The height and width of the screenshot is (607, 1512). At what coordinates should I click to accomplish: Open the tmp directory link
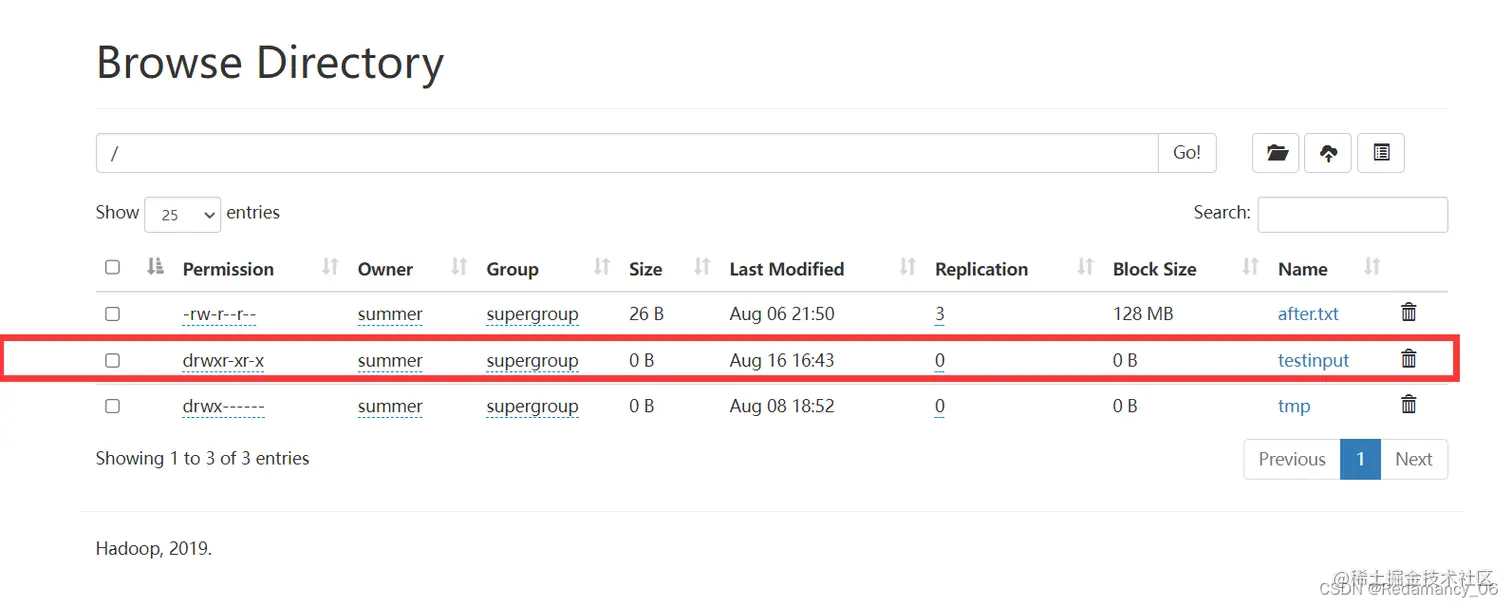(x=1294, y=406)
